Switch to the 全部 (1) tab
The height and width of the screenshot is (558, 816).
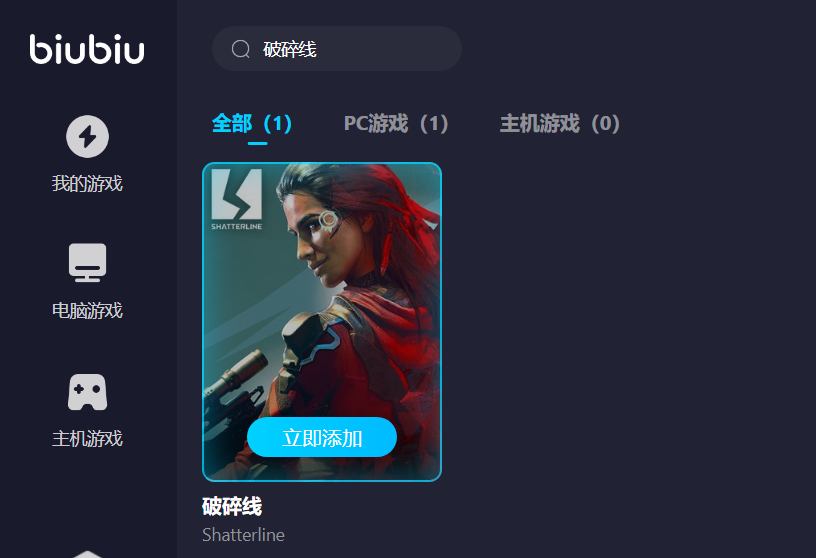tap(252, 124)
